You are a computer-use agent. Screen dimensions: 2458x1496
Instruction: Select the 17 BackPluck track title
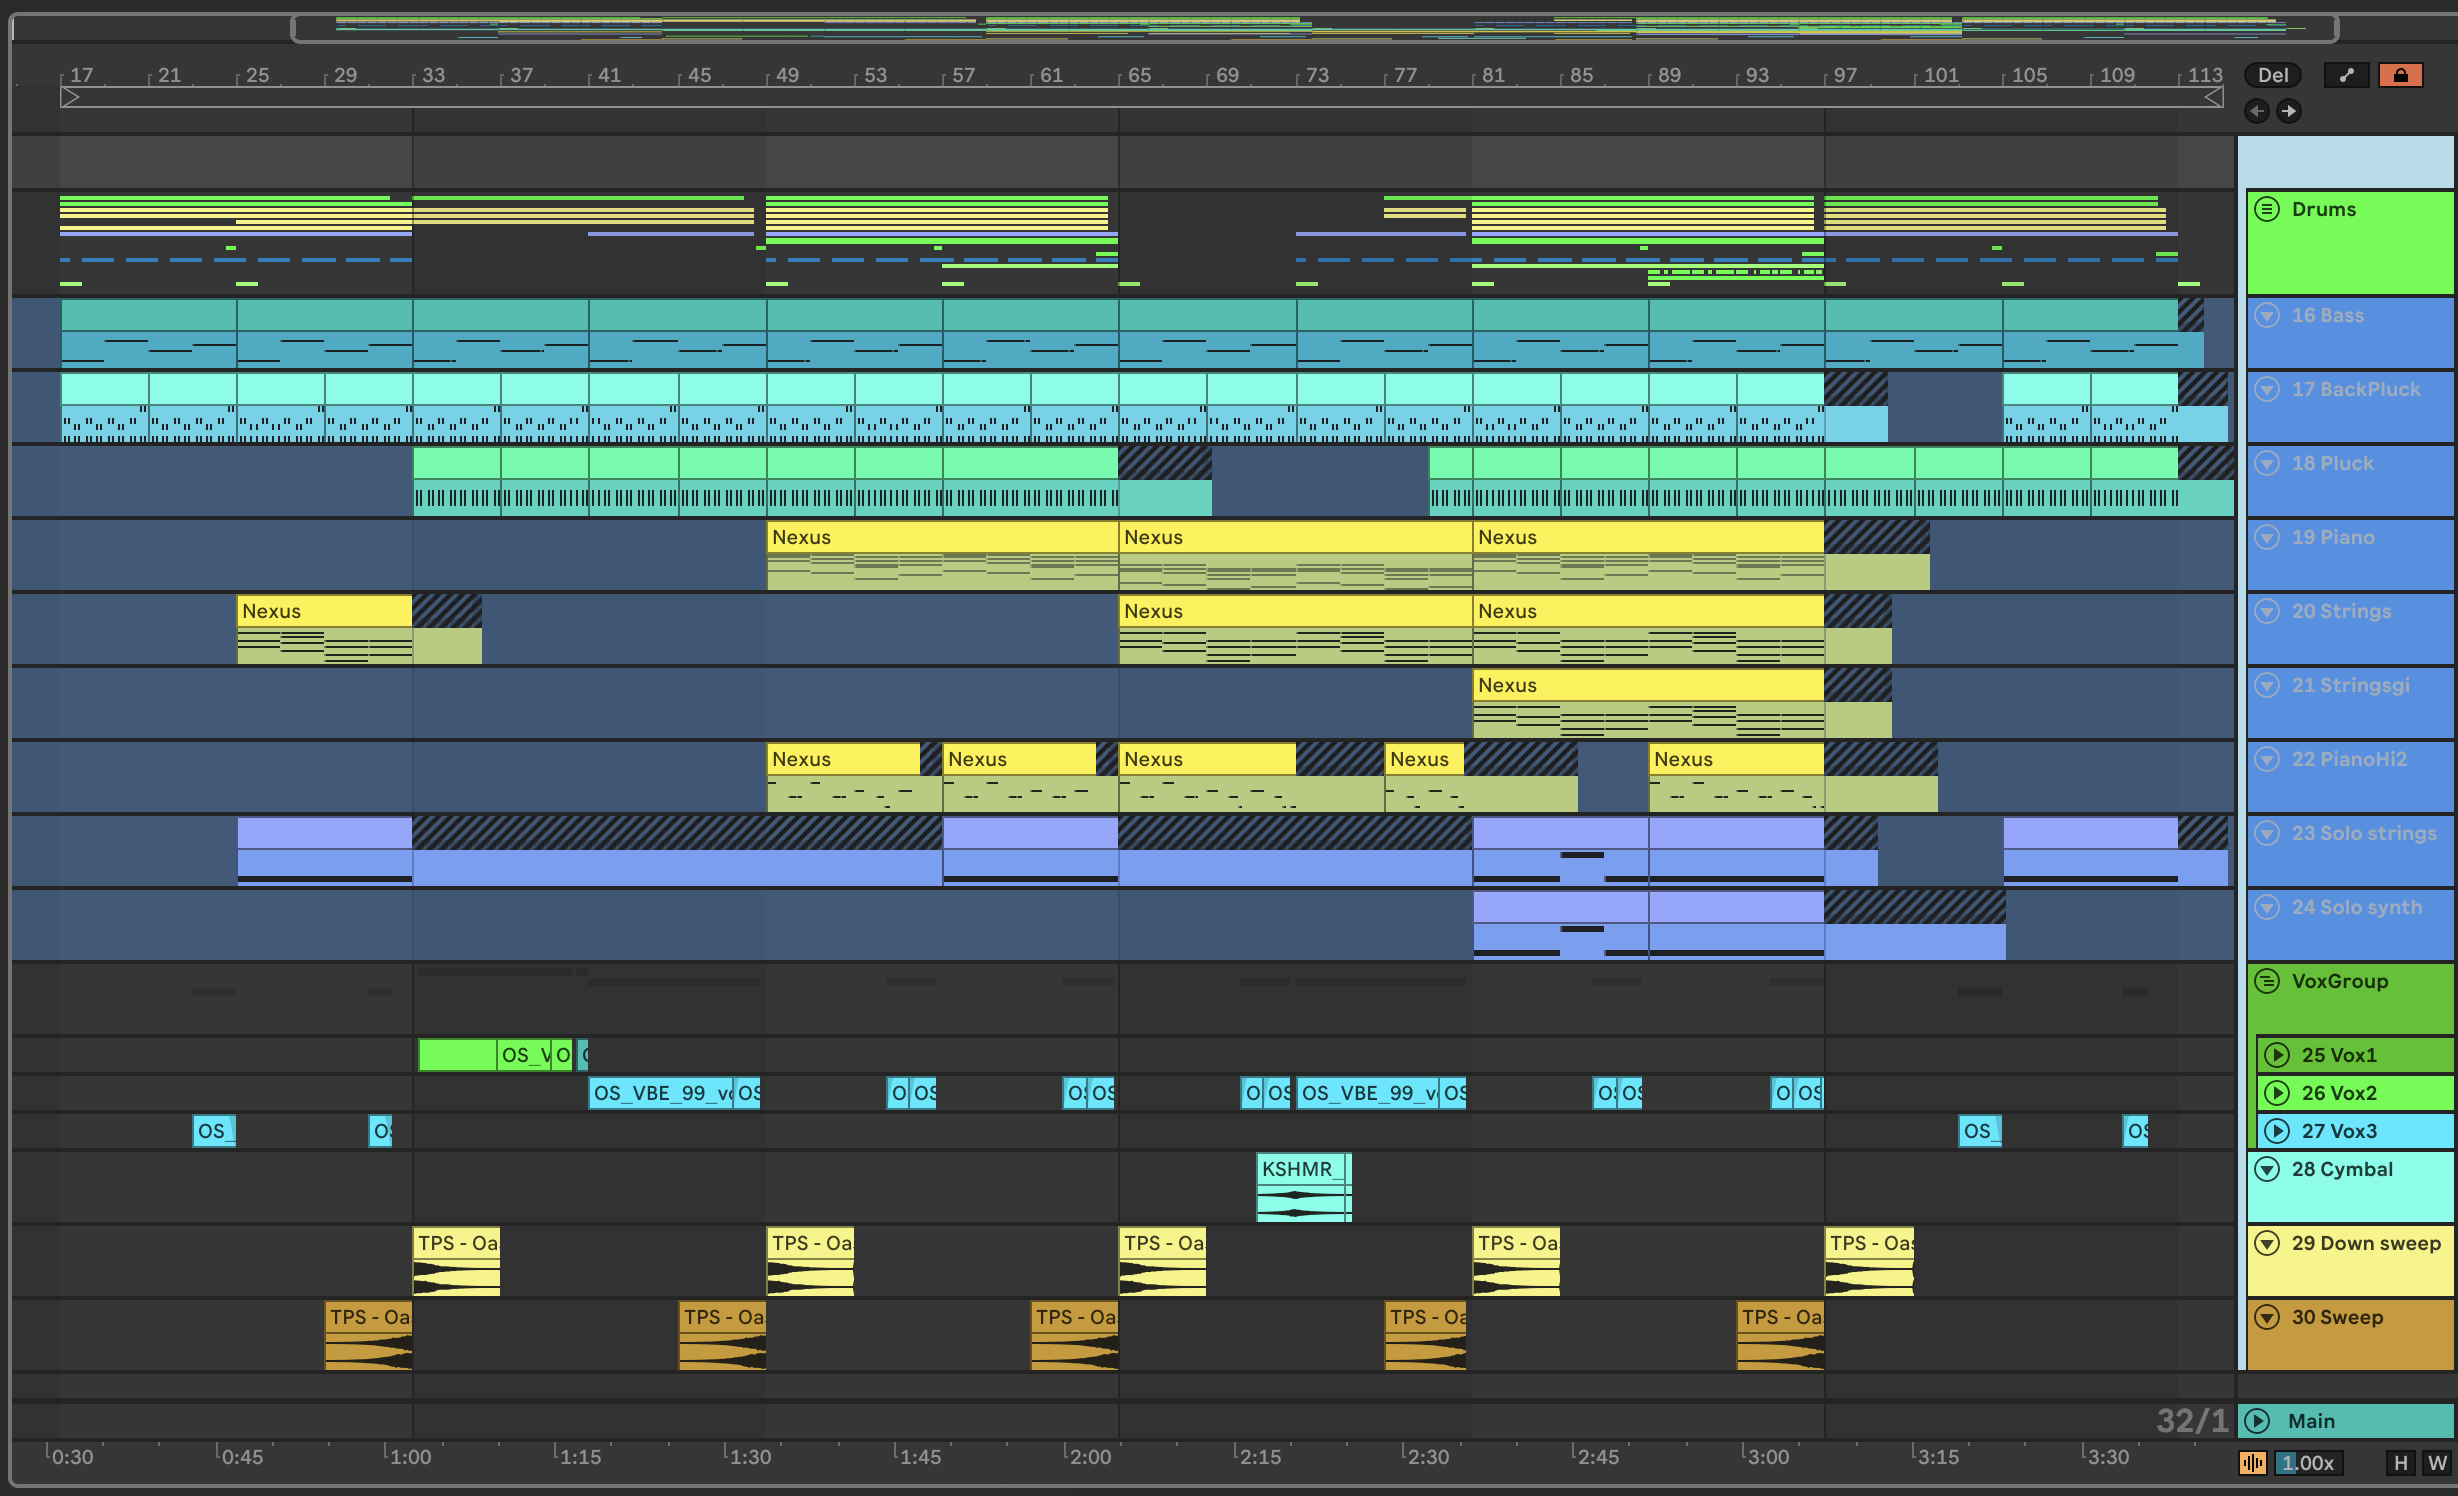2356,389
